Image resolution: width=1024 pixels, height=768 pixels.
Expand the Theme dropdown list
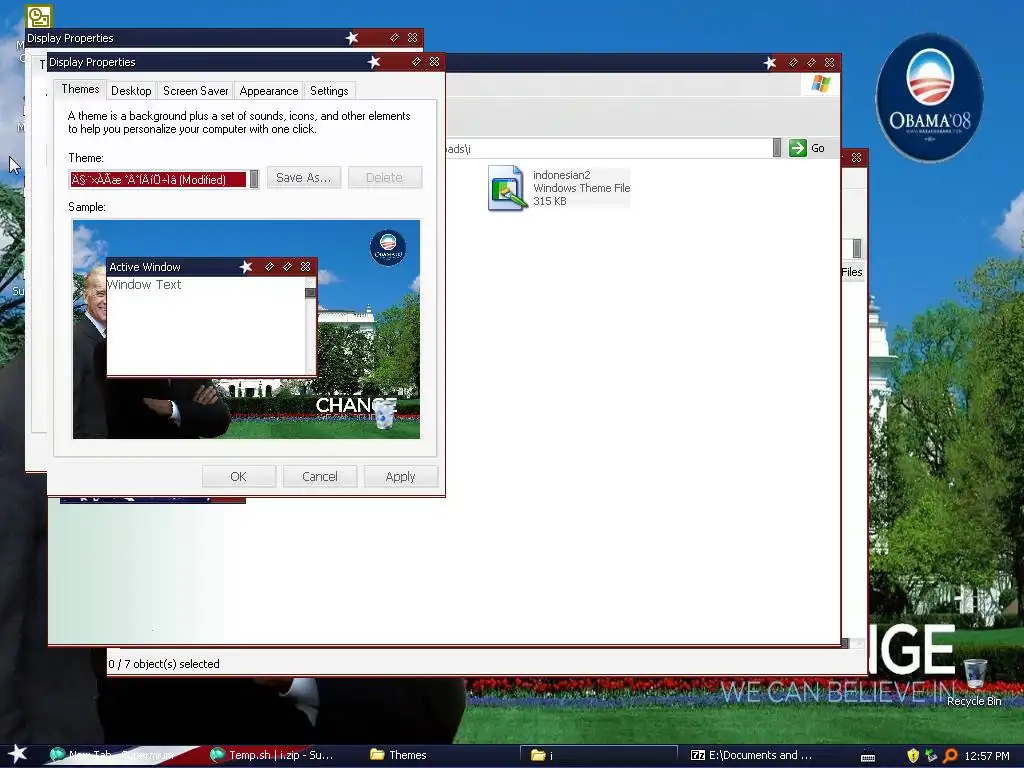point(254,179)
